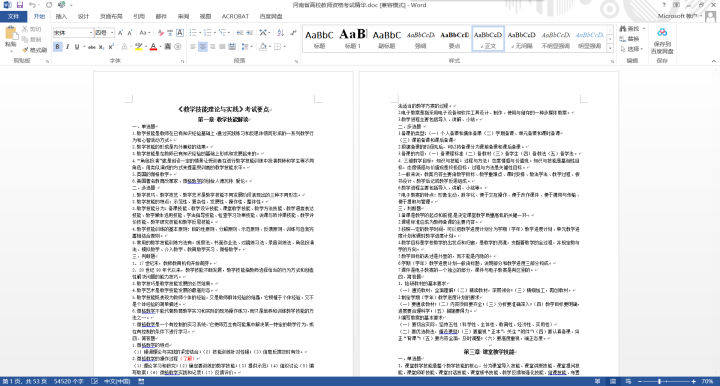Click the 替换 (Replace) button
The image size is (720, 386).
point(630,39)
